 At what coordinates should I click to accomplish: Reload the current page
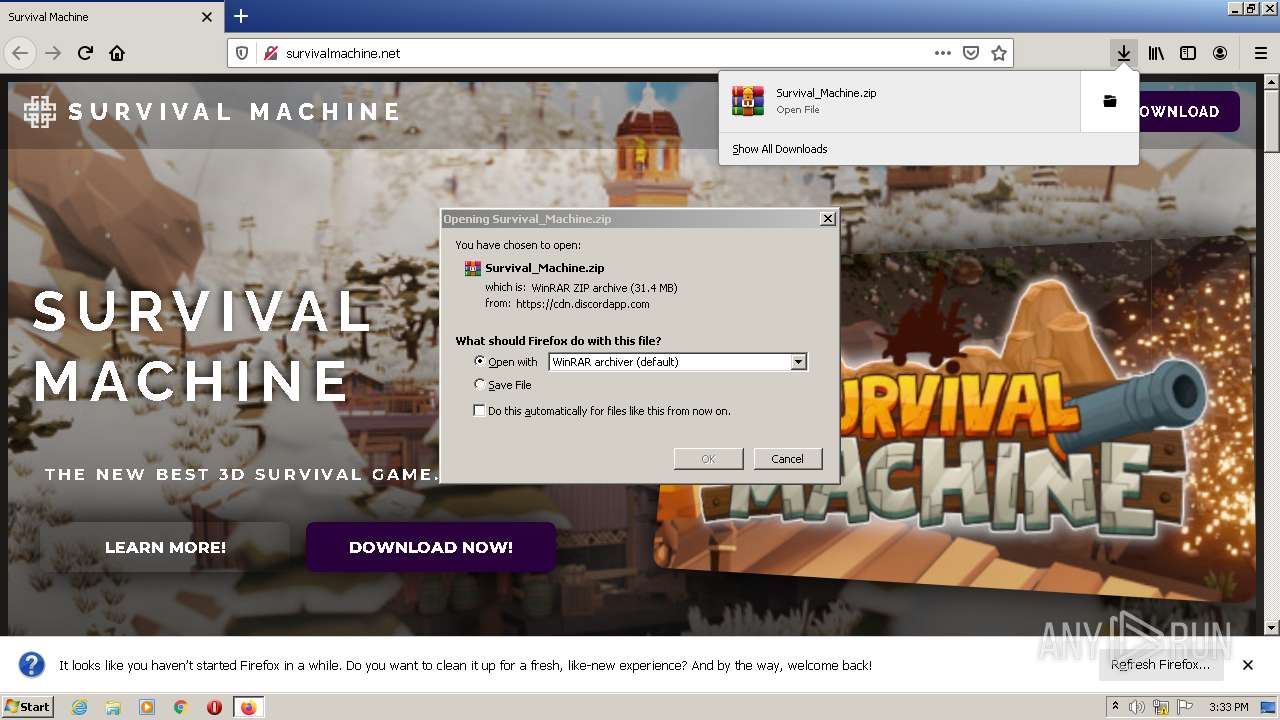85,53
